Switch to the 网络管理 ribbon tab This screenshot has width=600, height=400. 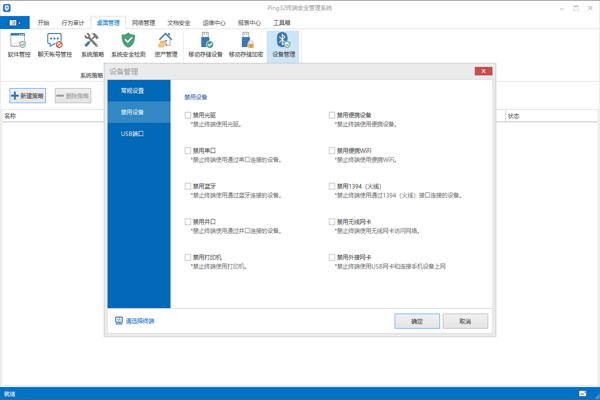coord(143,22)
